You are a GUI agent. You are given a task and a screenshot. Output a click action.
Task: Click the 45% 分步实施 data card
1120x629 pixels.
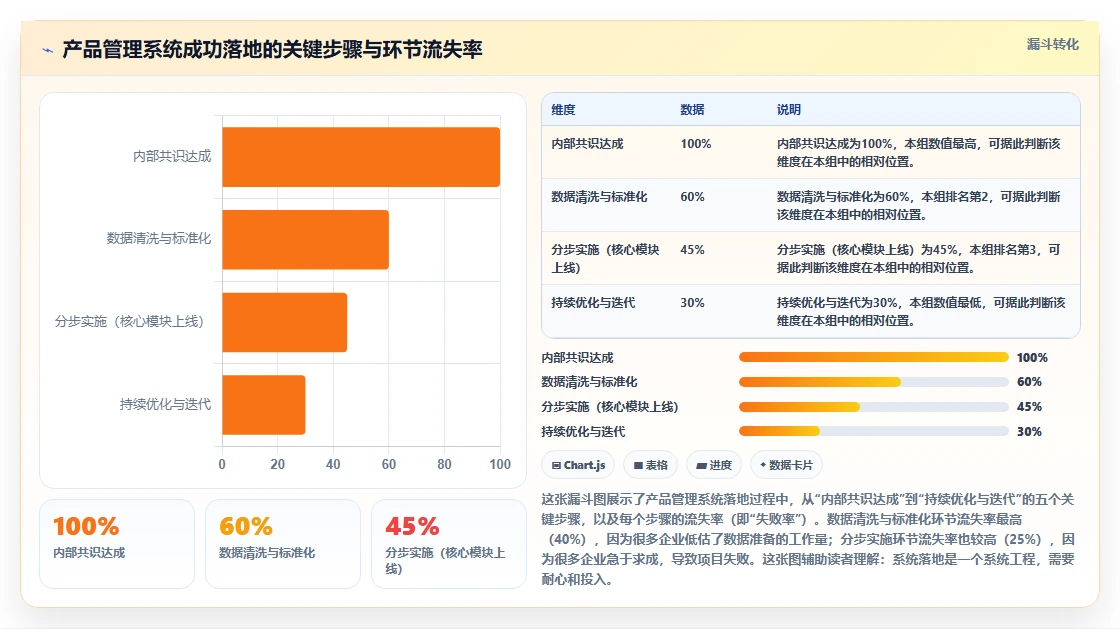tap(449, 544)
